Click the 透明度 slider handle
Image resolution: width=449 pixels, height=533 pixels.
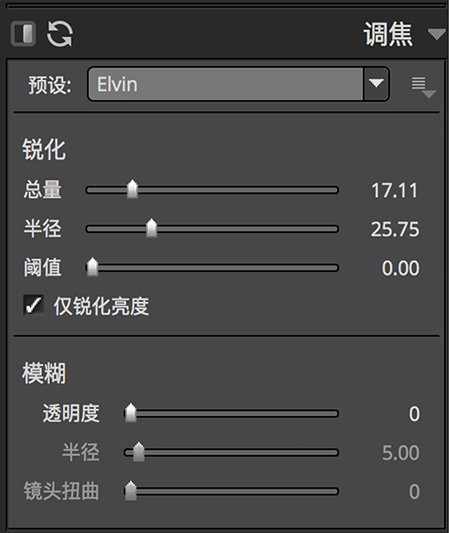[131, 413]
